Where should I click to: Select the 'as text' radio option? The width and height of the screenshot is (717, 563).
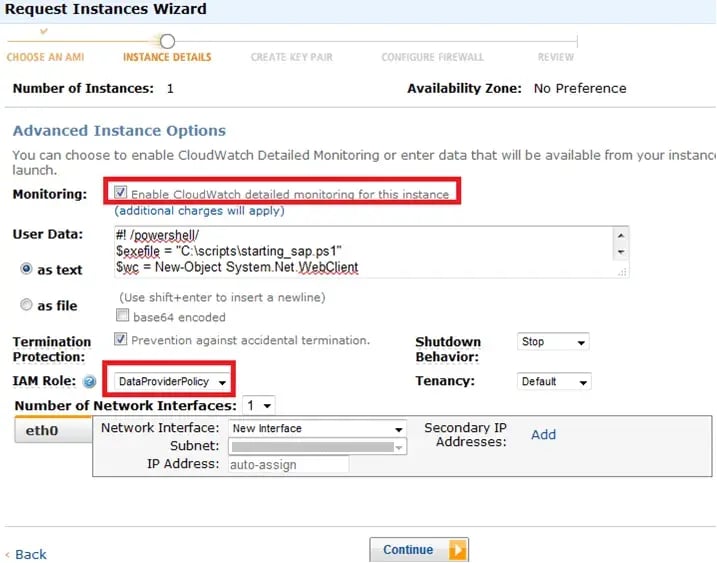(26, 268)
